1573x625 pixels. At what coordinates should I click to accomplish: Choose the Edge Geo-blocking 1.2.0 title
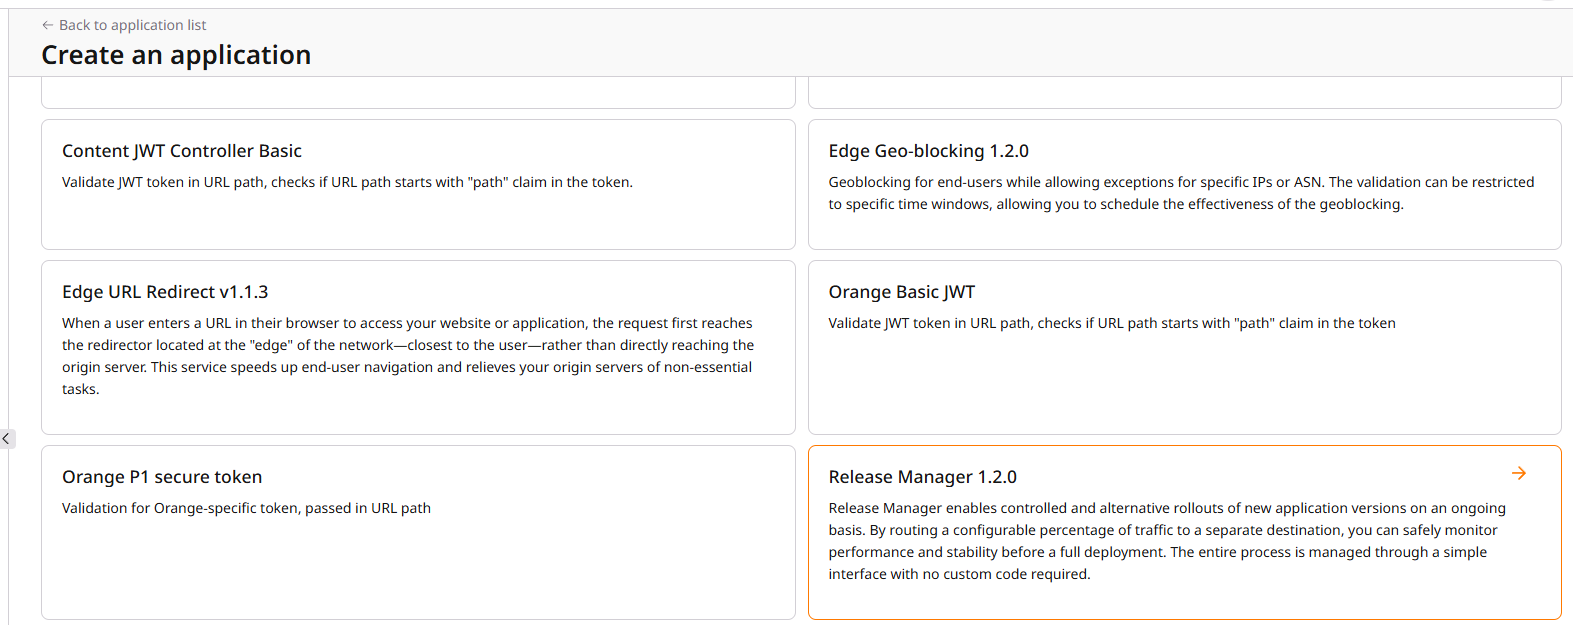pos(928,151)
